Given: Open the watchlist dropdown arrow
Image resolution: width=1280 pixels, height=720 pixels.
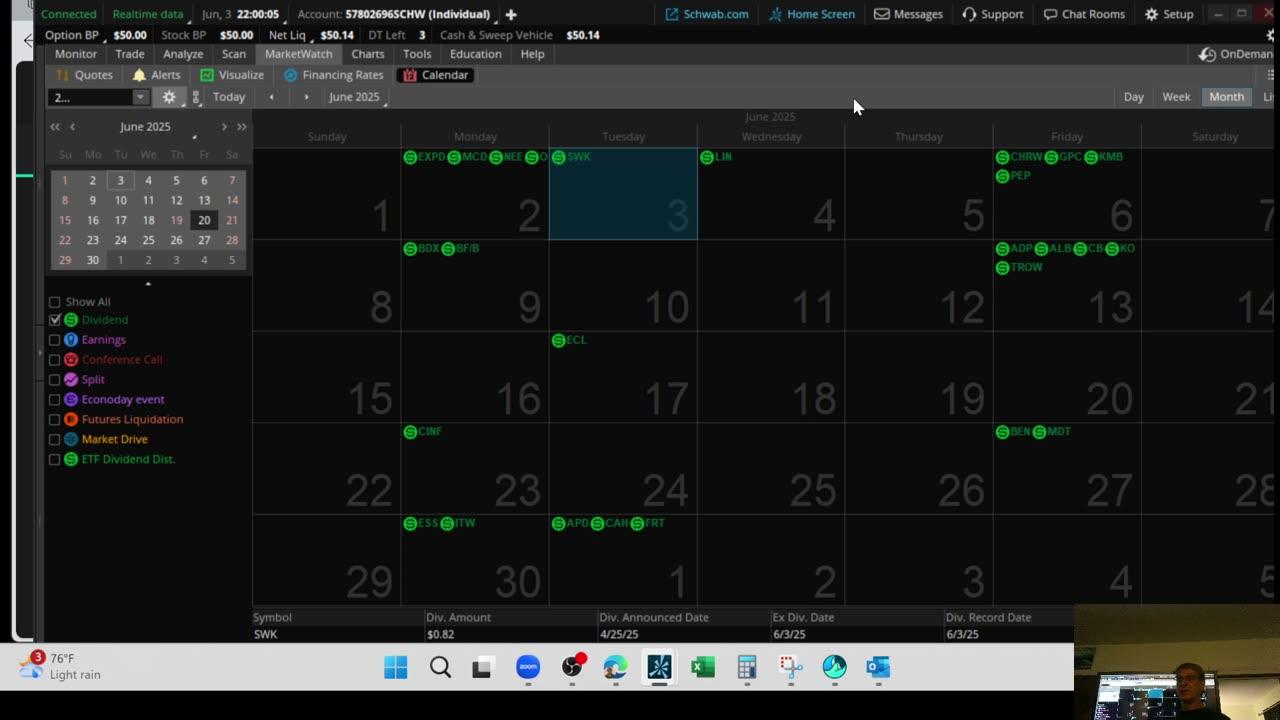Looking at the screenshot, I should click(140, 97).
